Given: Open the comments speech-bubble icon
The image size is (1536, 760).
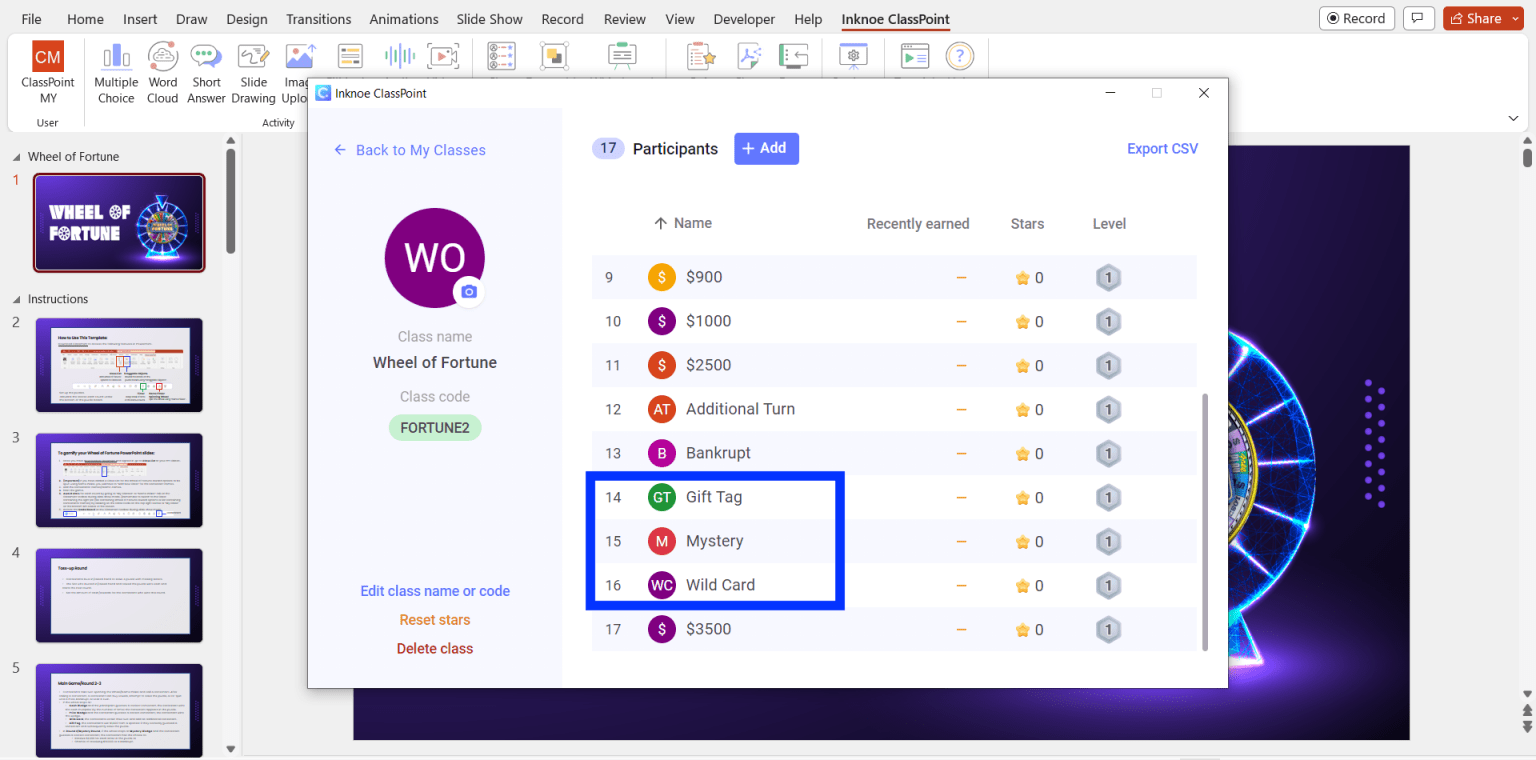Looking at the screenshot, I should pyautogui.click(x=1416, y=18).
